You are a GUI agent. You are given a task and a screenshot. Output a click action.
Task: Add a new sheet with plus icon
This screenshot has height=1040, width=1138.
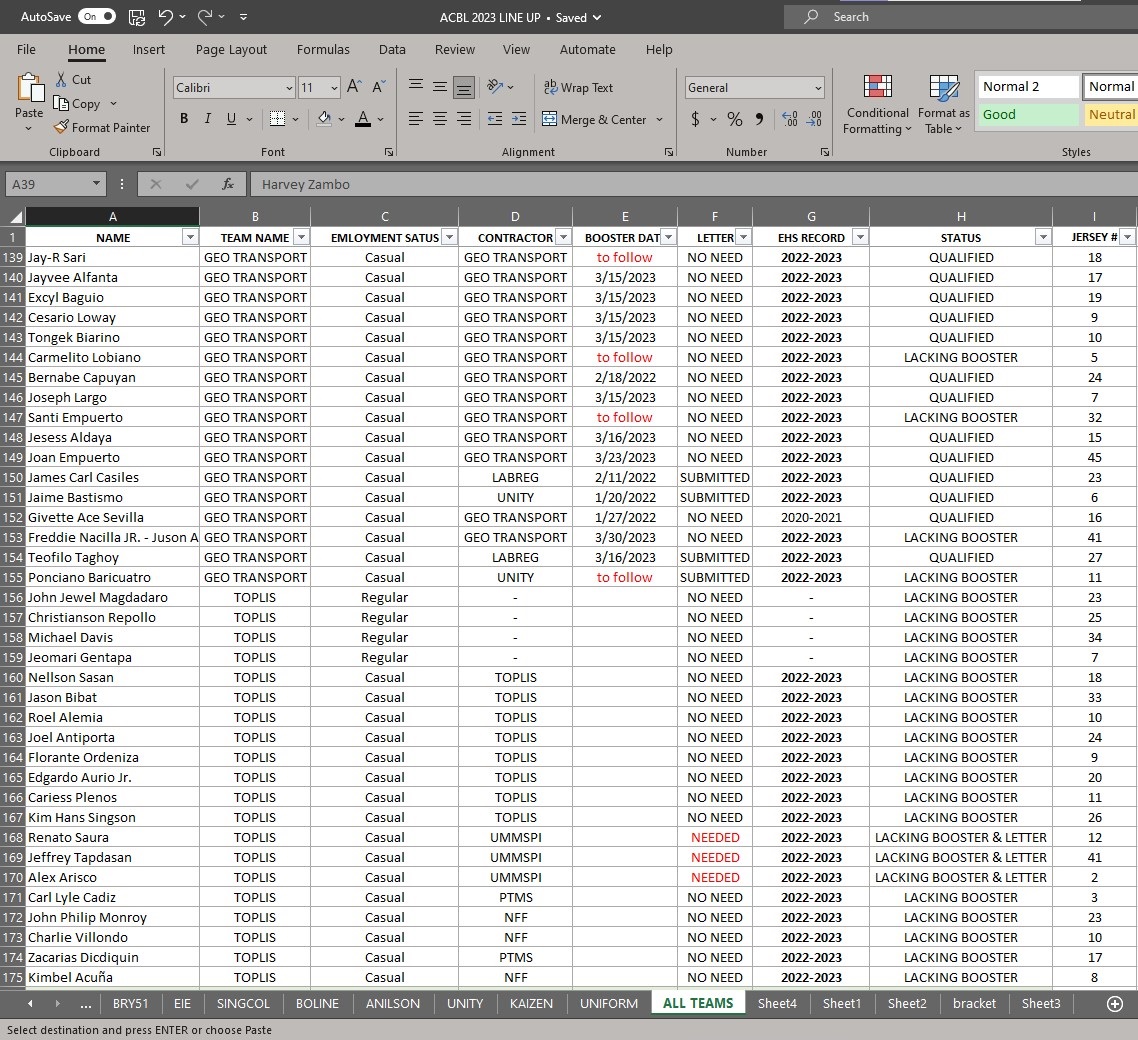coord(1115,1004)
